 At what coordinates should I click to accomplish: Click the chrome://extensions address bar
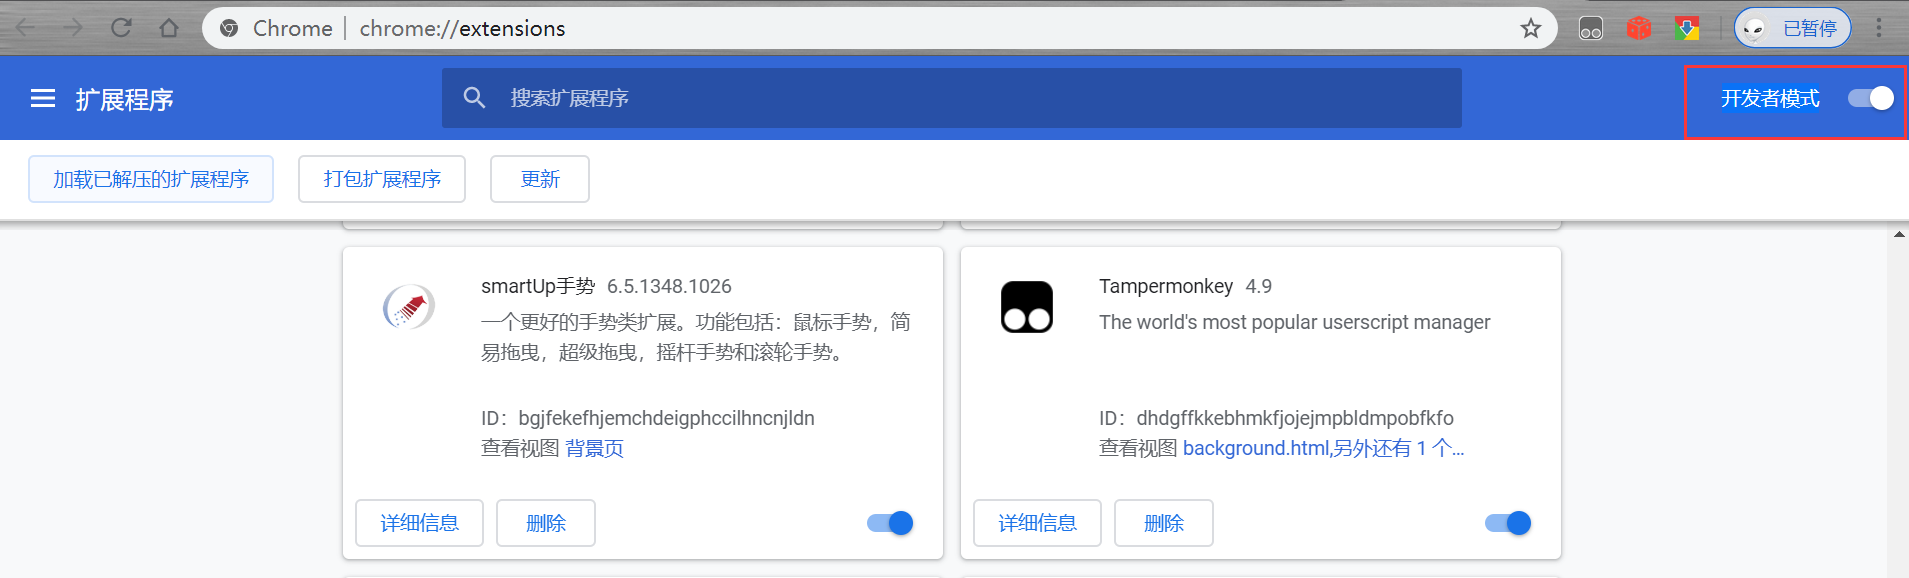click(880, 28)
